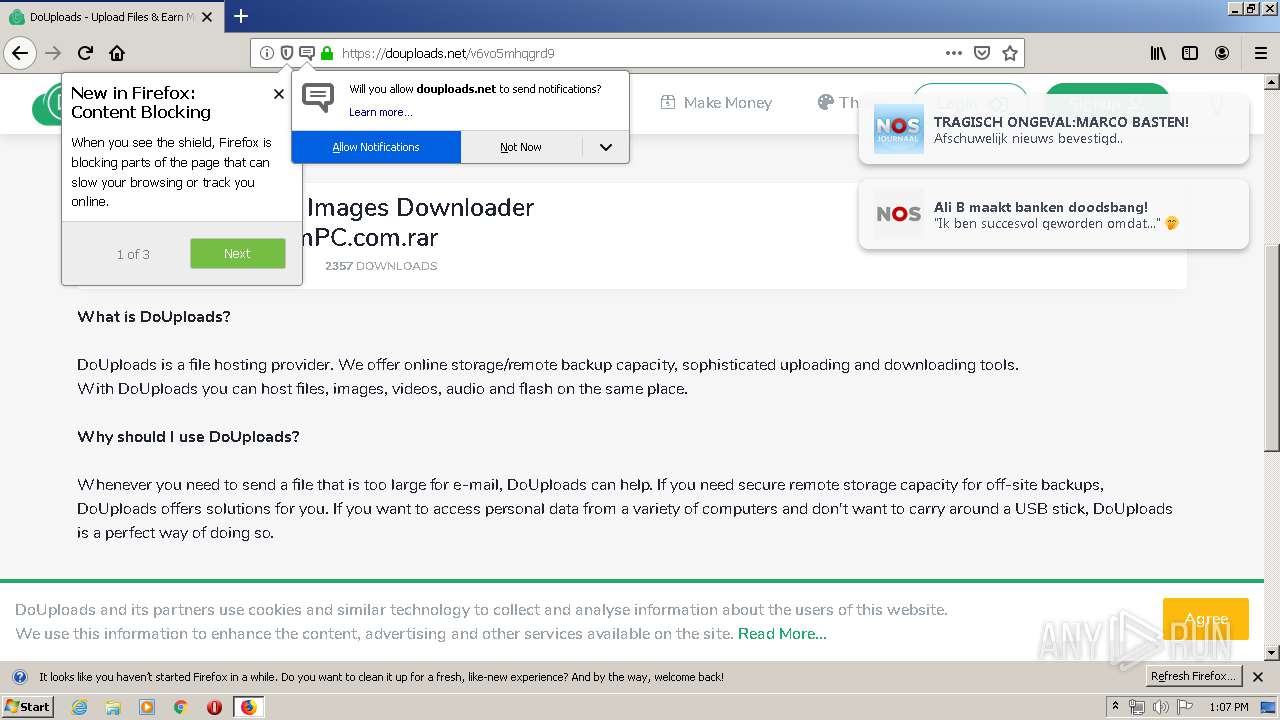Viewport: 1280px width, 720px height.
Task: Open the Make Money menu item
Action: coord(716,102)
